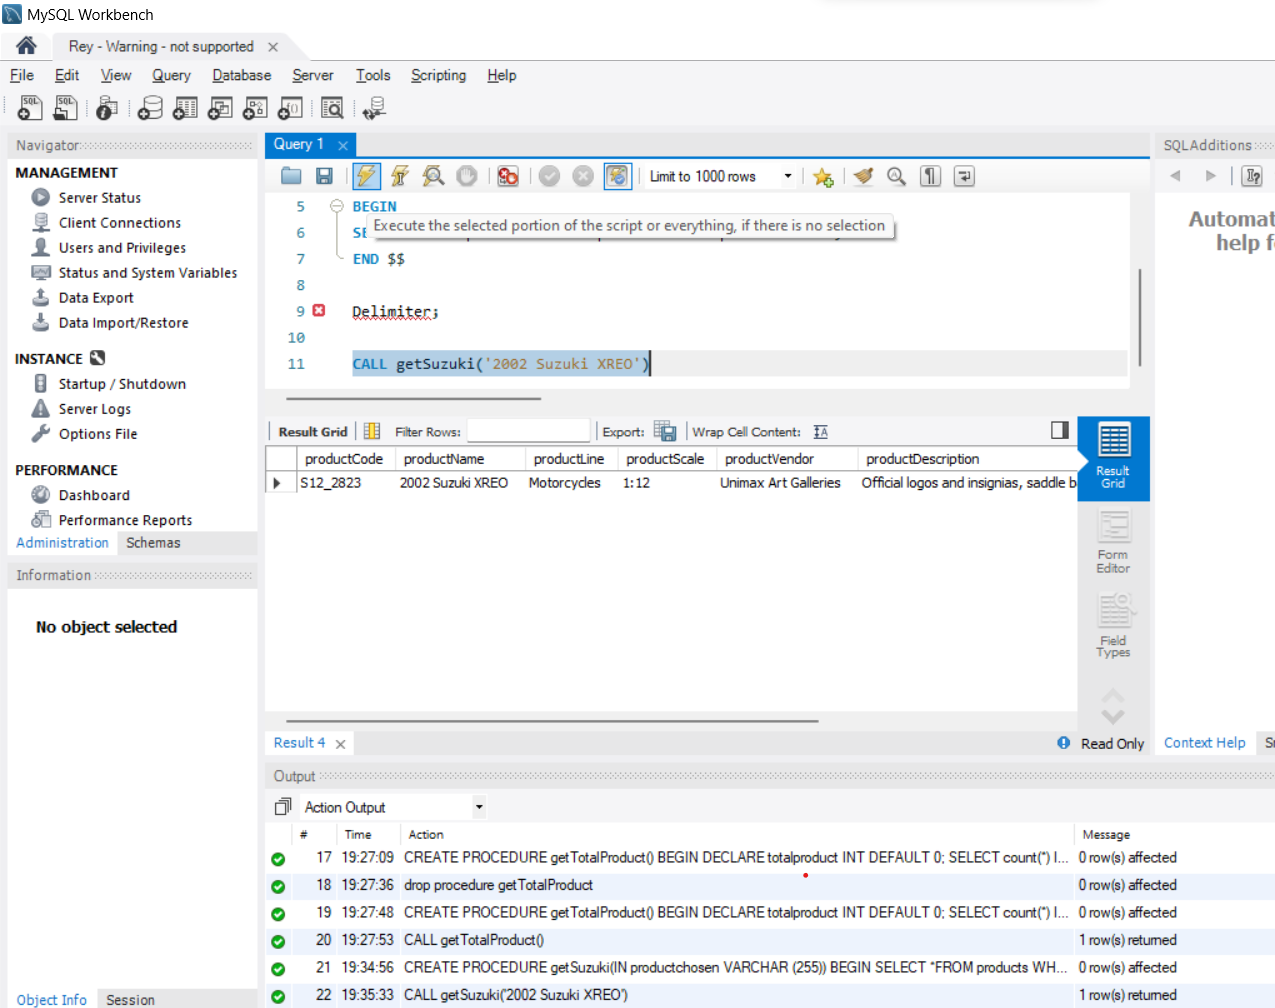
Task: Open the Field Types panel
Action: click(x=1113, y=625)
